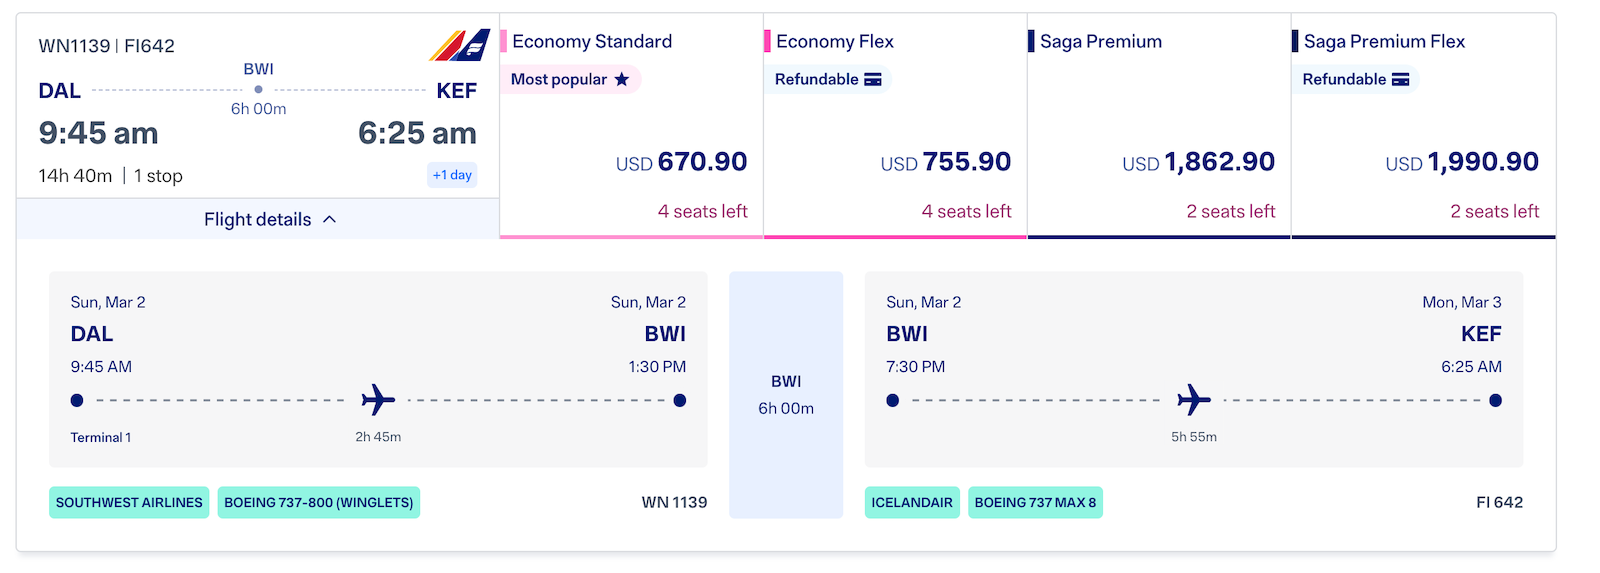
Task: Click the airplane icon on DAL–BWI segment
Action: coord(378,400)
